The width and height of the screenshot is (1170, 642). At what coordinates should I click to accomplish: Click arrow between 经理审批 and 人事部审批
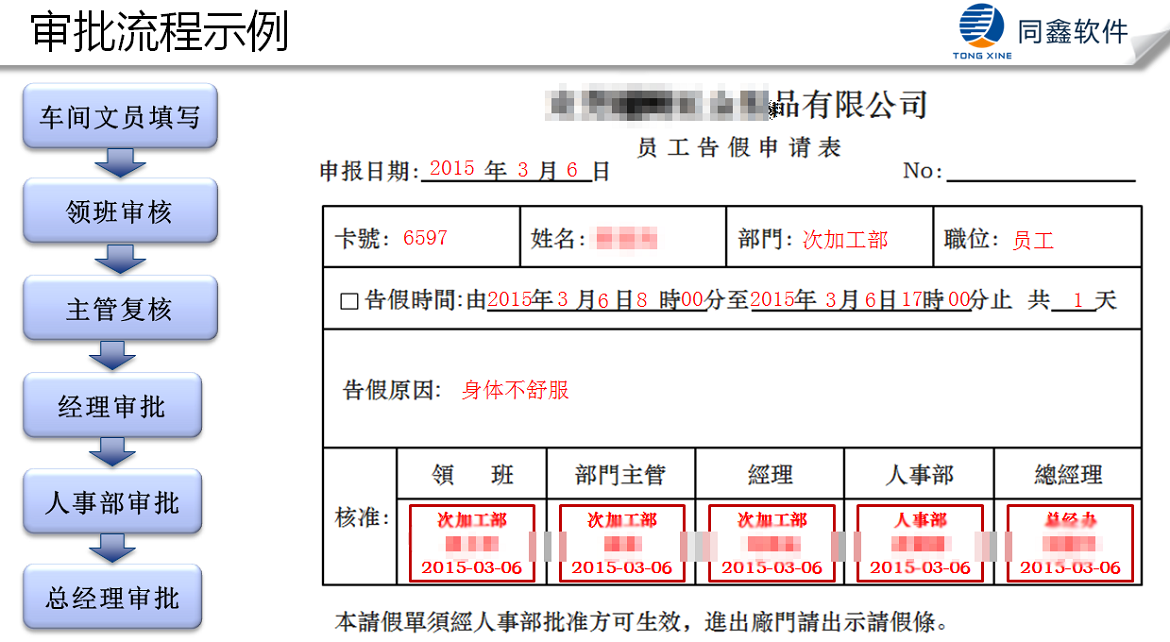pos(112,452)
